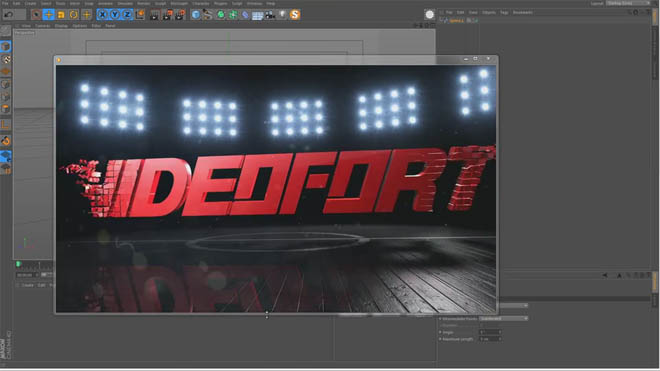Click Make Editable icon in left sidebar
This screenshot has width=660, height=371.
point(5,30)
